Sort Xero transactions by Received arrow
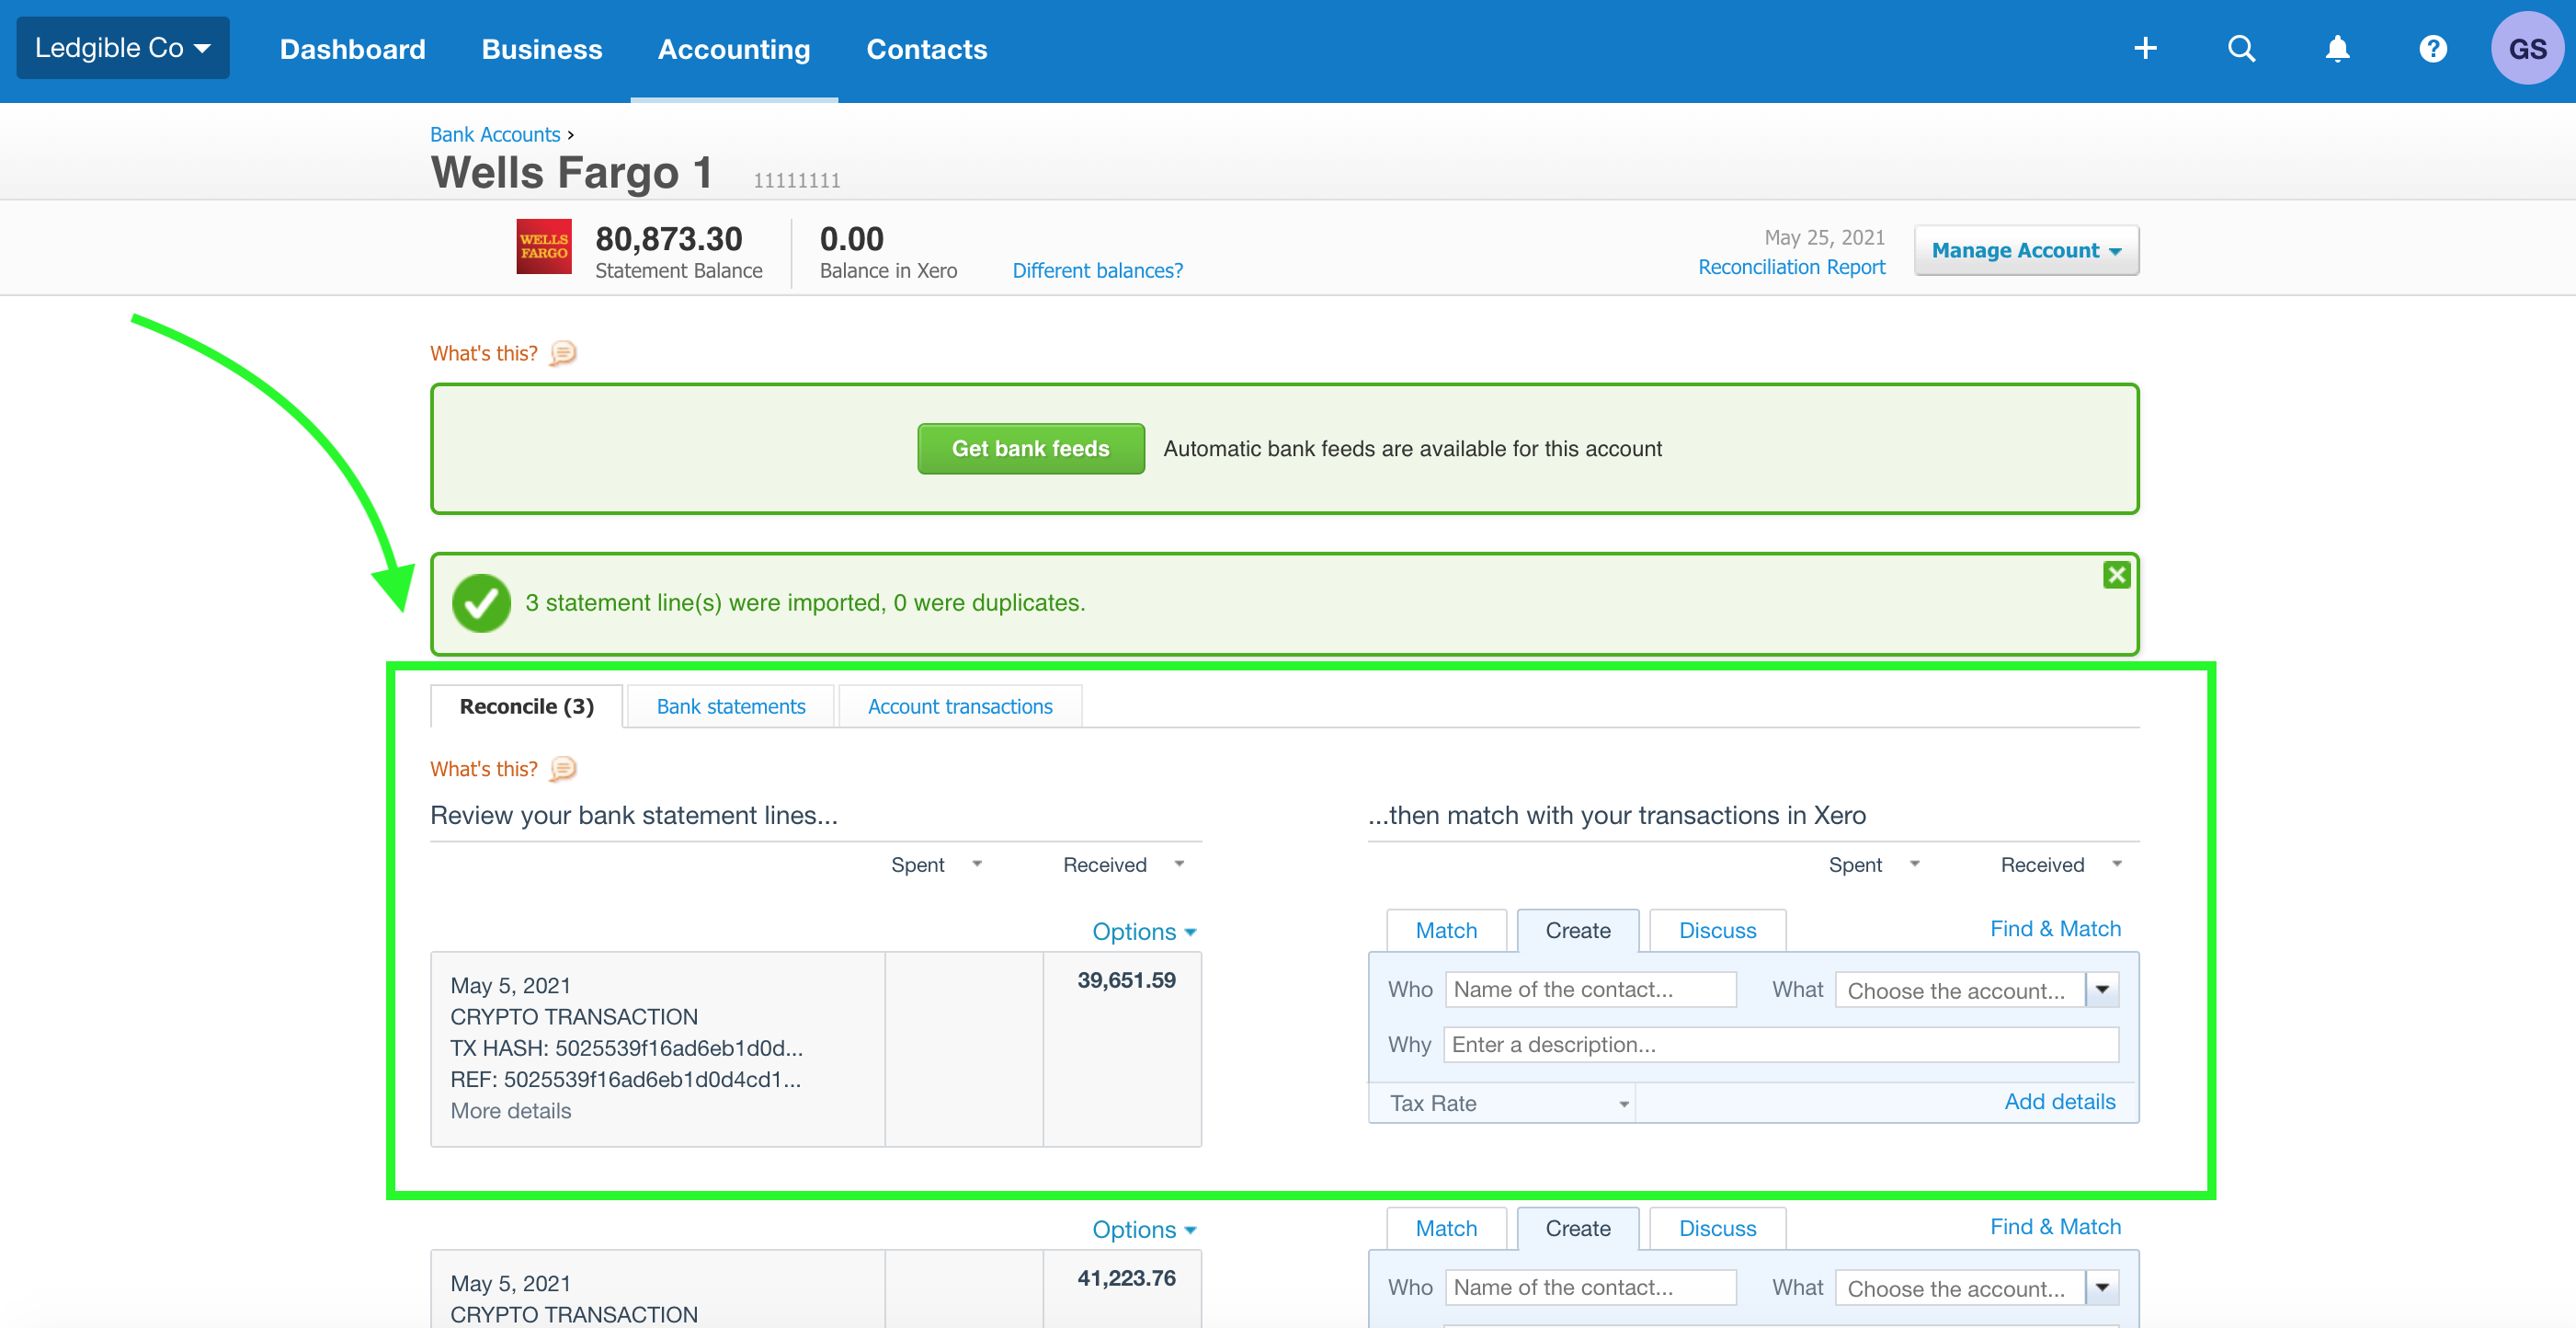Viewport: 2576px width, 1328px height. click(x=2116, y=863)
